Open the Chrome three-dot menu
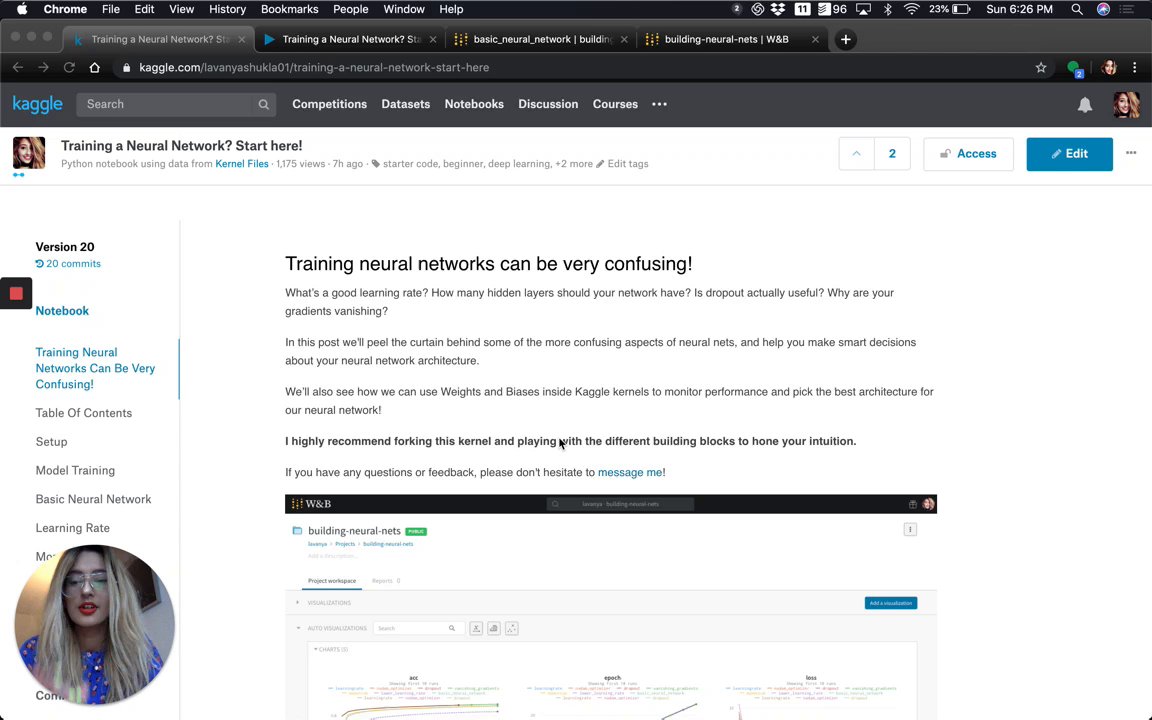1152x720 pixels. click(1134, 68)
